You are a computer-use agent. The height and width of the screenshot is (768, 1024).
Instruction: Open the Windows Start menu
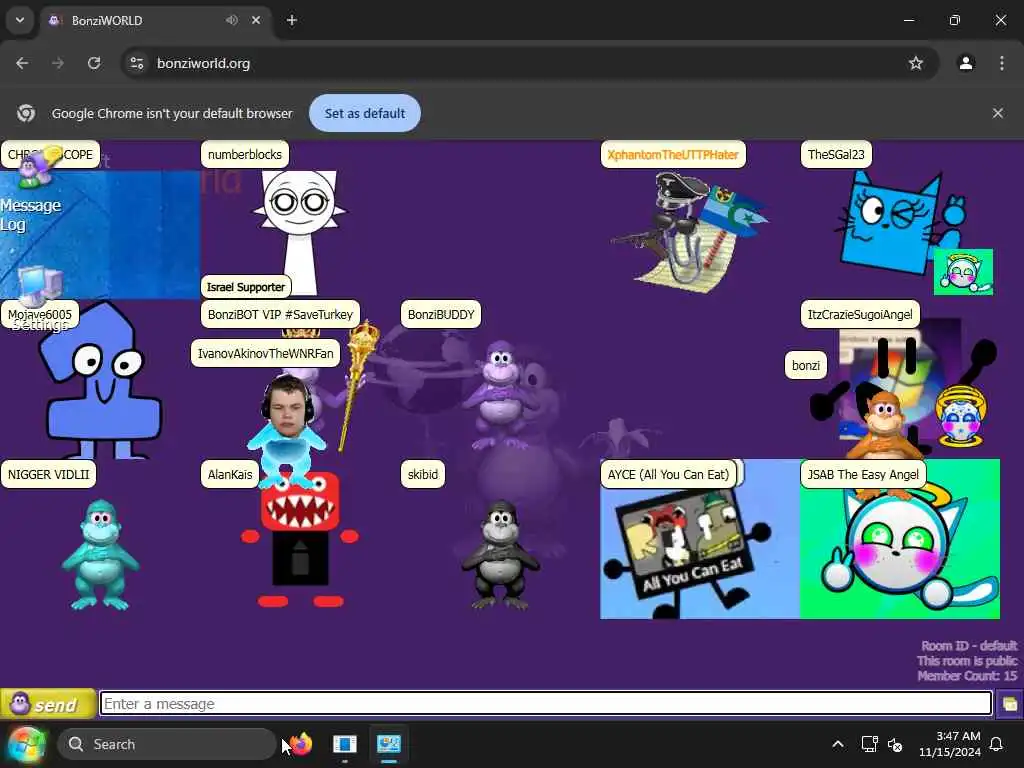(27, 744)
